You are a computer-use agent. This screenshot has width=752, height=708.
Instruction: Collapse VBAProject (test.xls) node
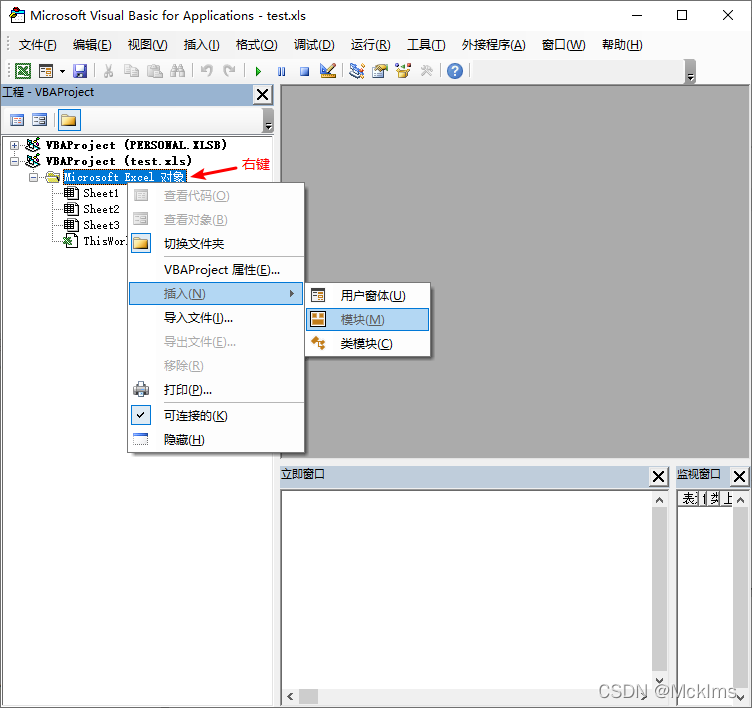pos(14,161)
